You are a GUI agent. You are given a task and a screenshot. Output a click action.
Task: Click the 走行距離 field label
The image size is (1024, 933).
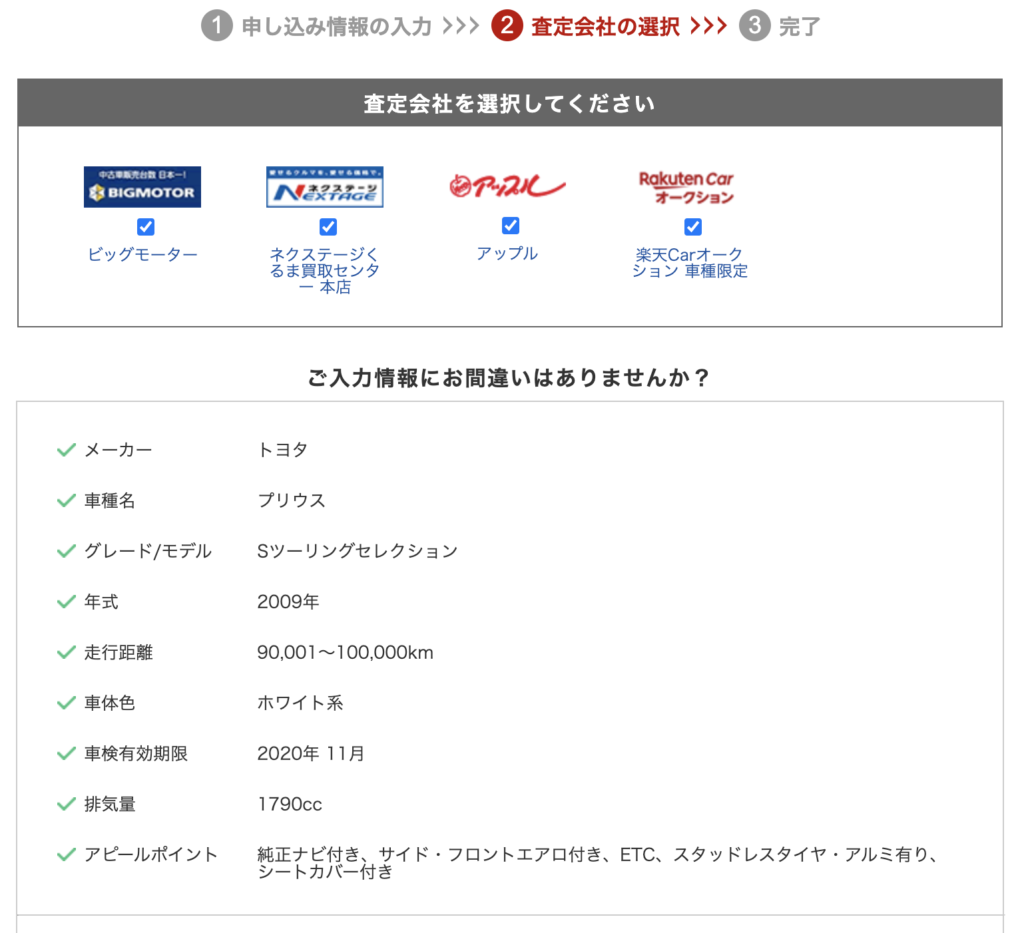(118, 652)
